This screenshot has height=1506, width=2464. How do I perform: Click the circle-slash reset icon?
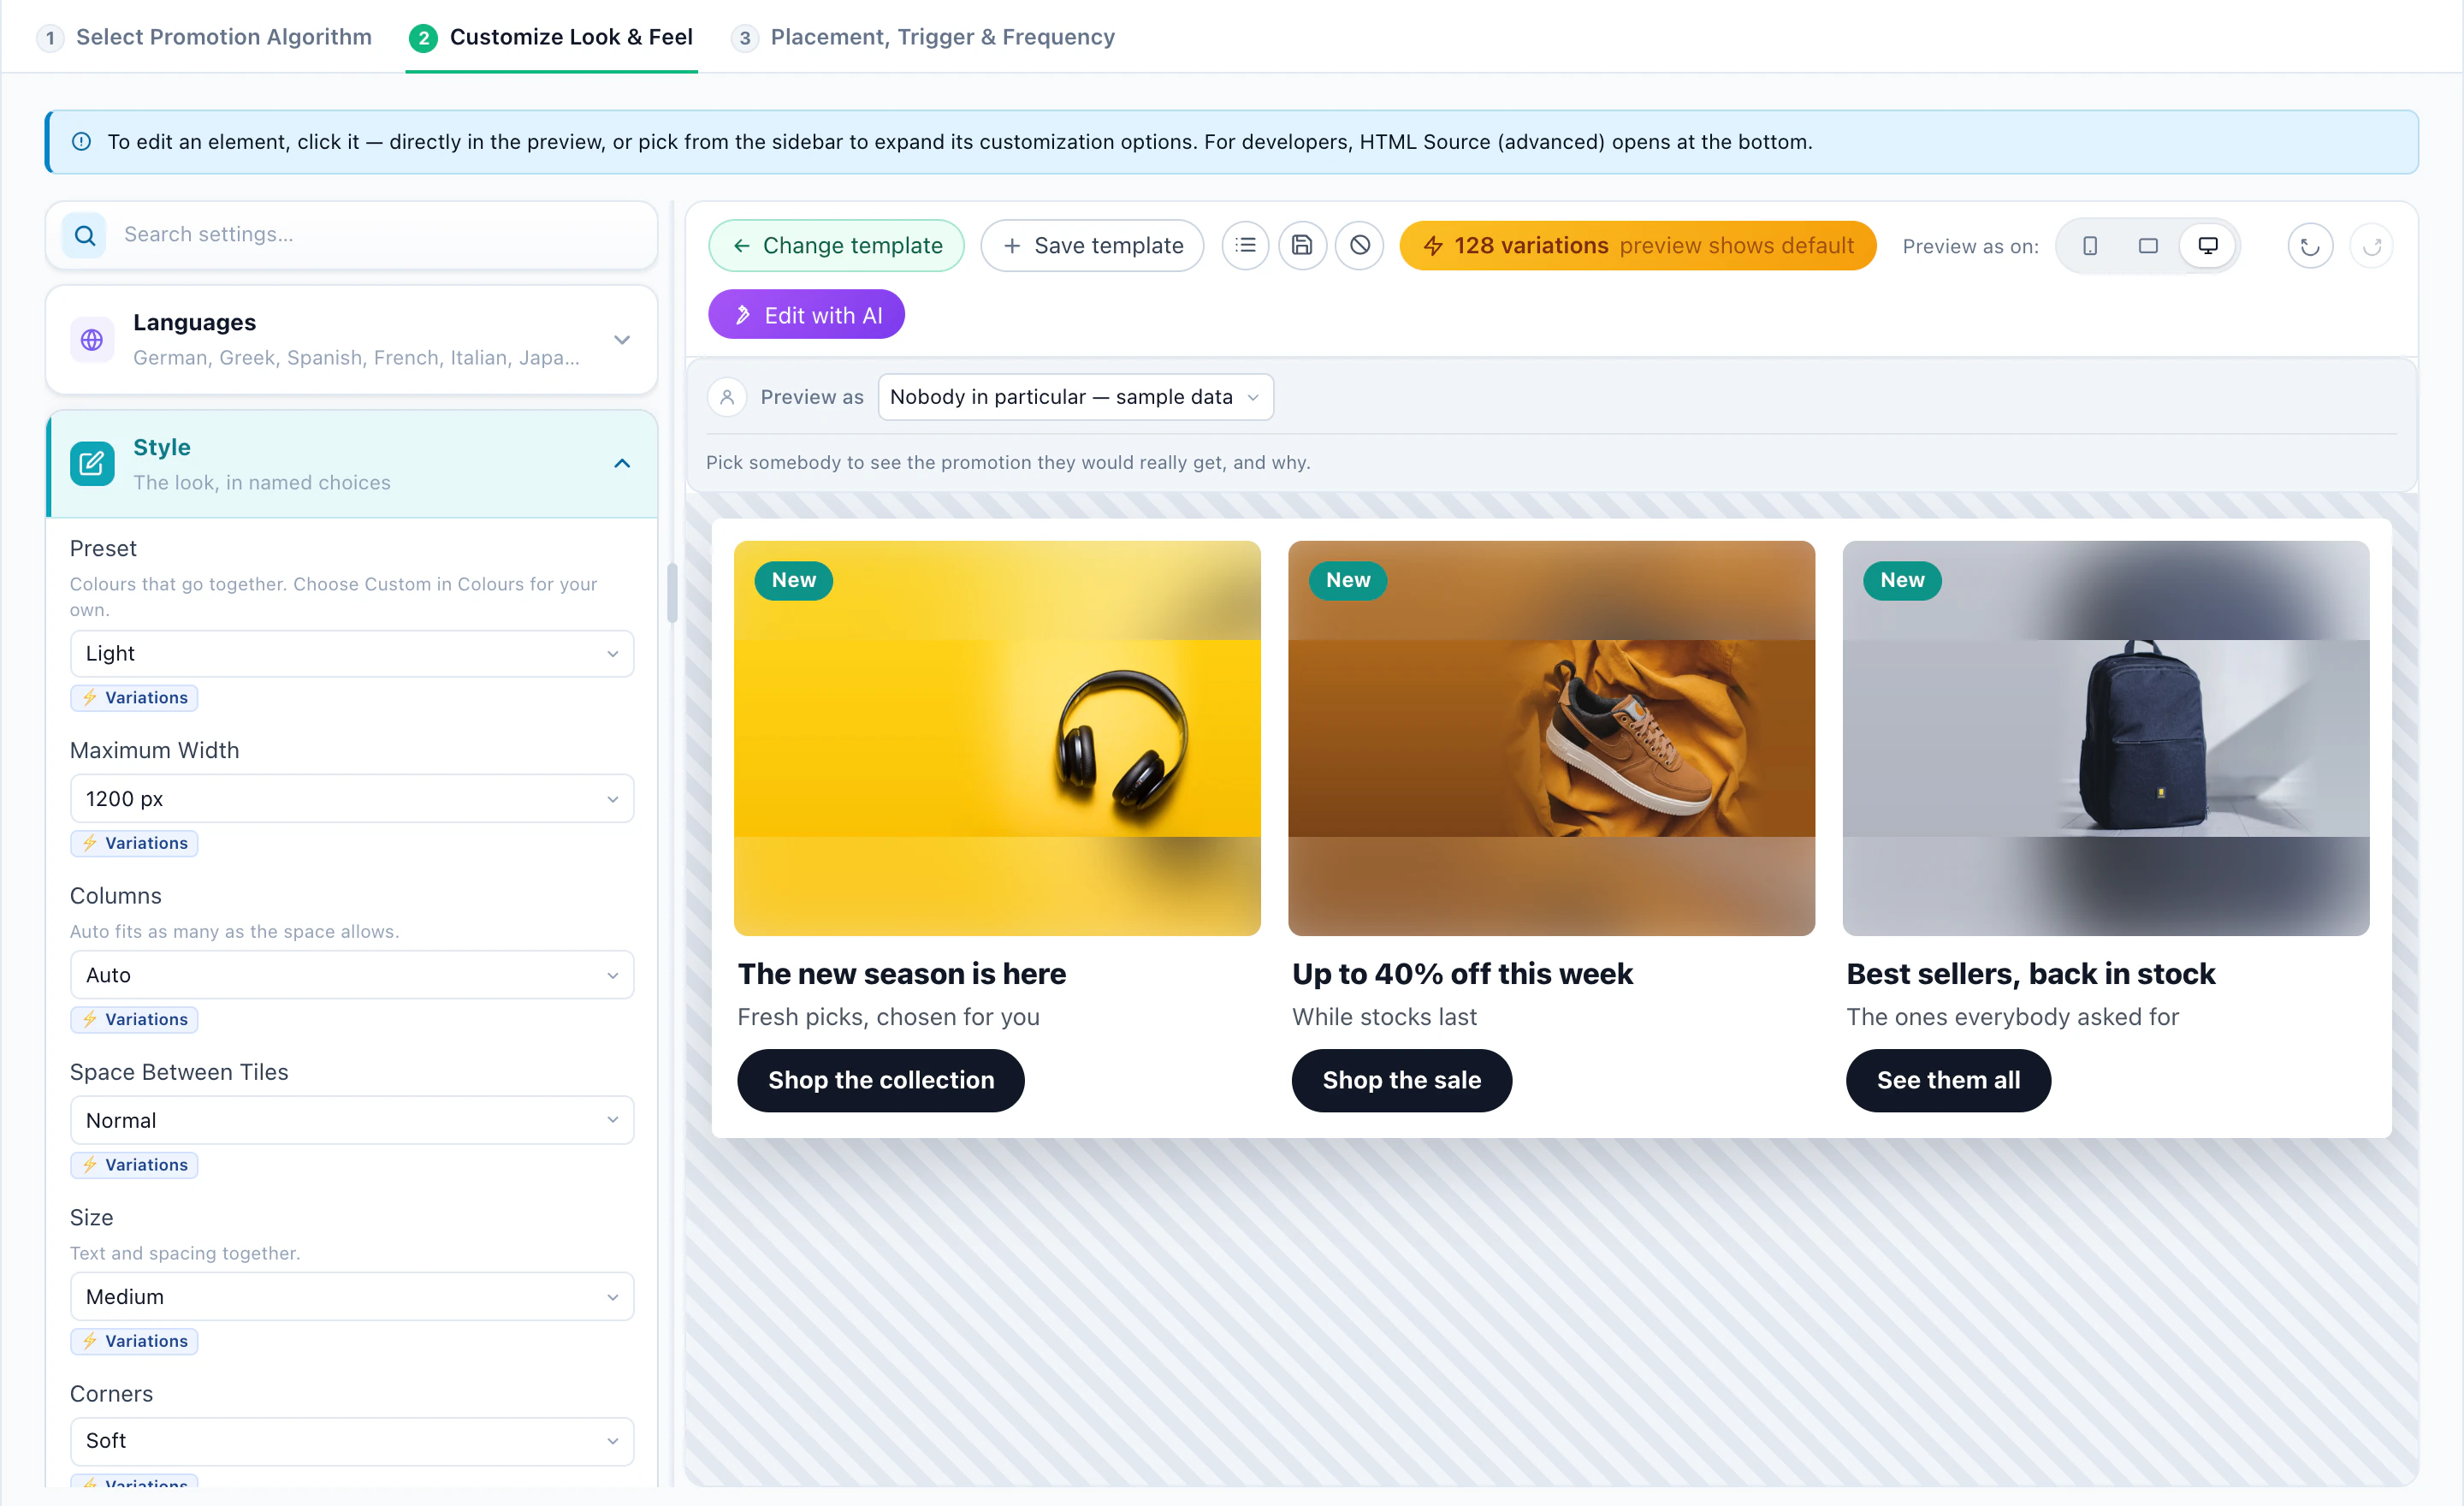point(1360,245)
